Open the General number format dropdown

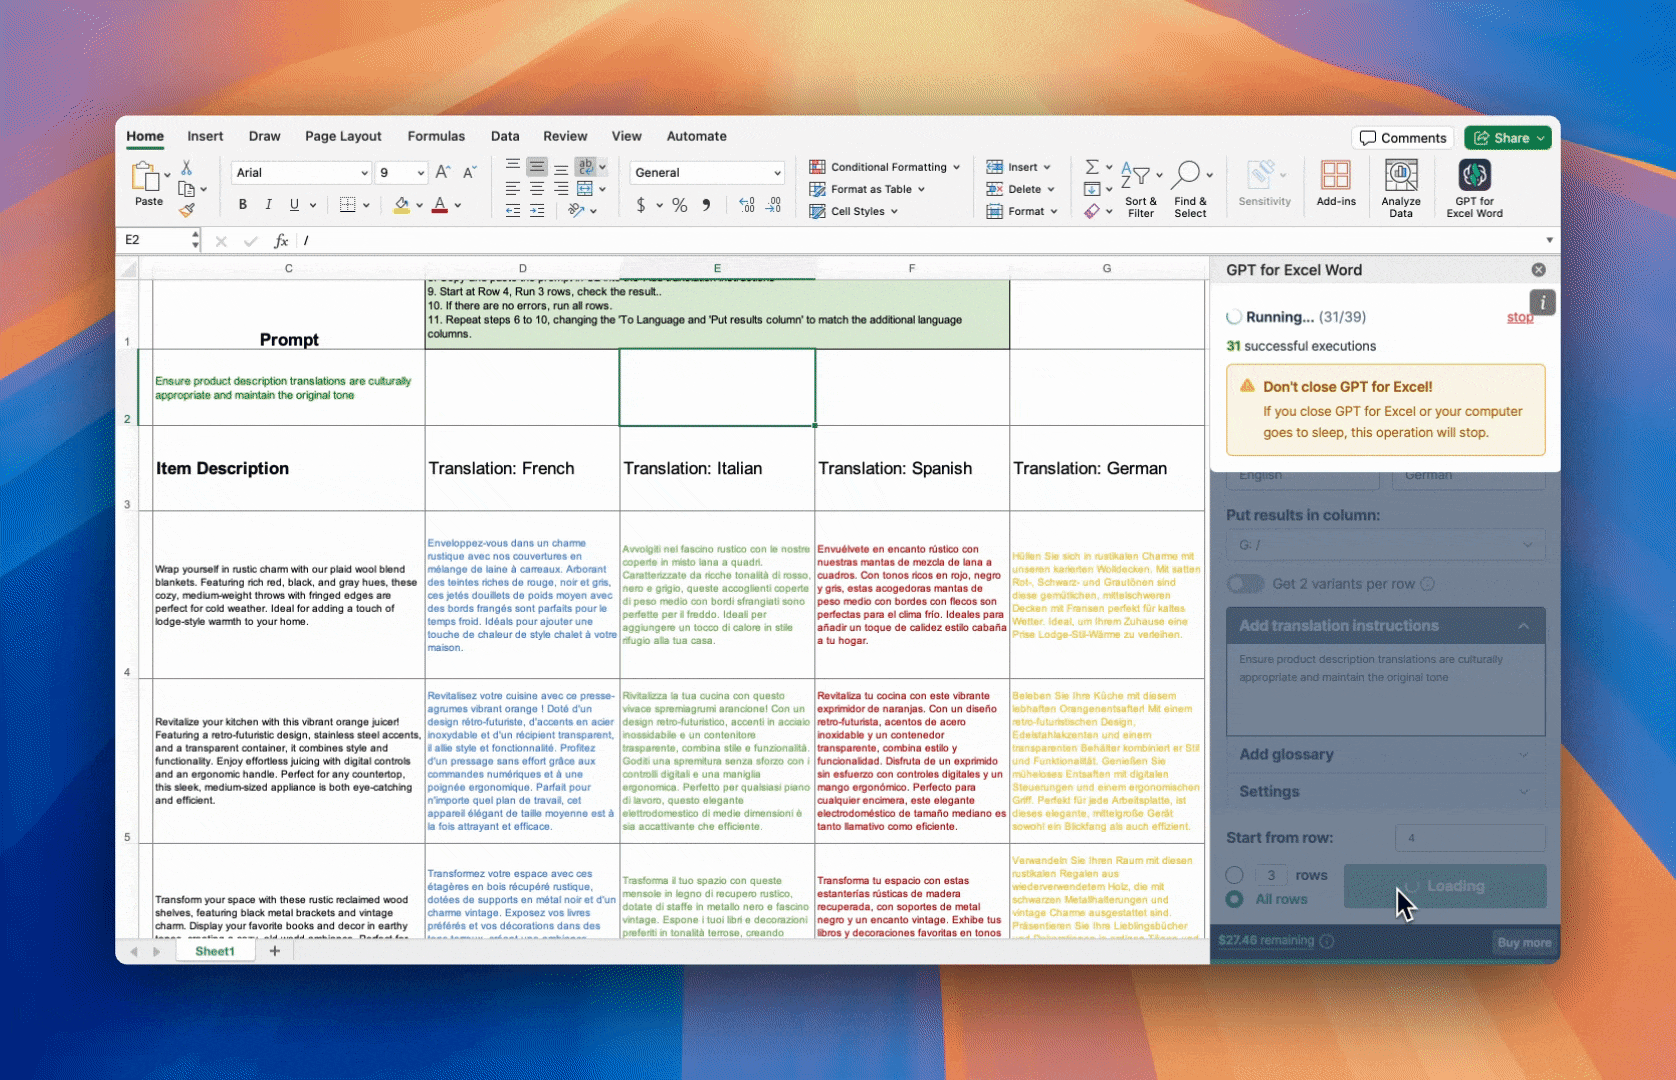[777, 173]
